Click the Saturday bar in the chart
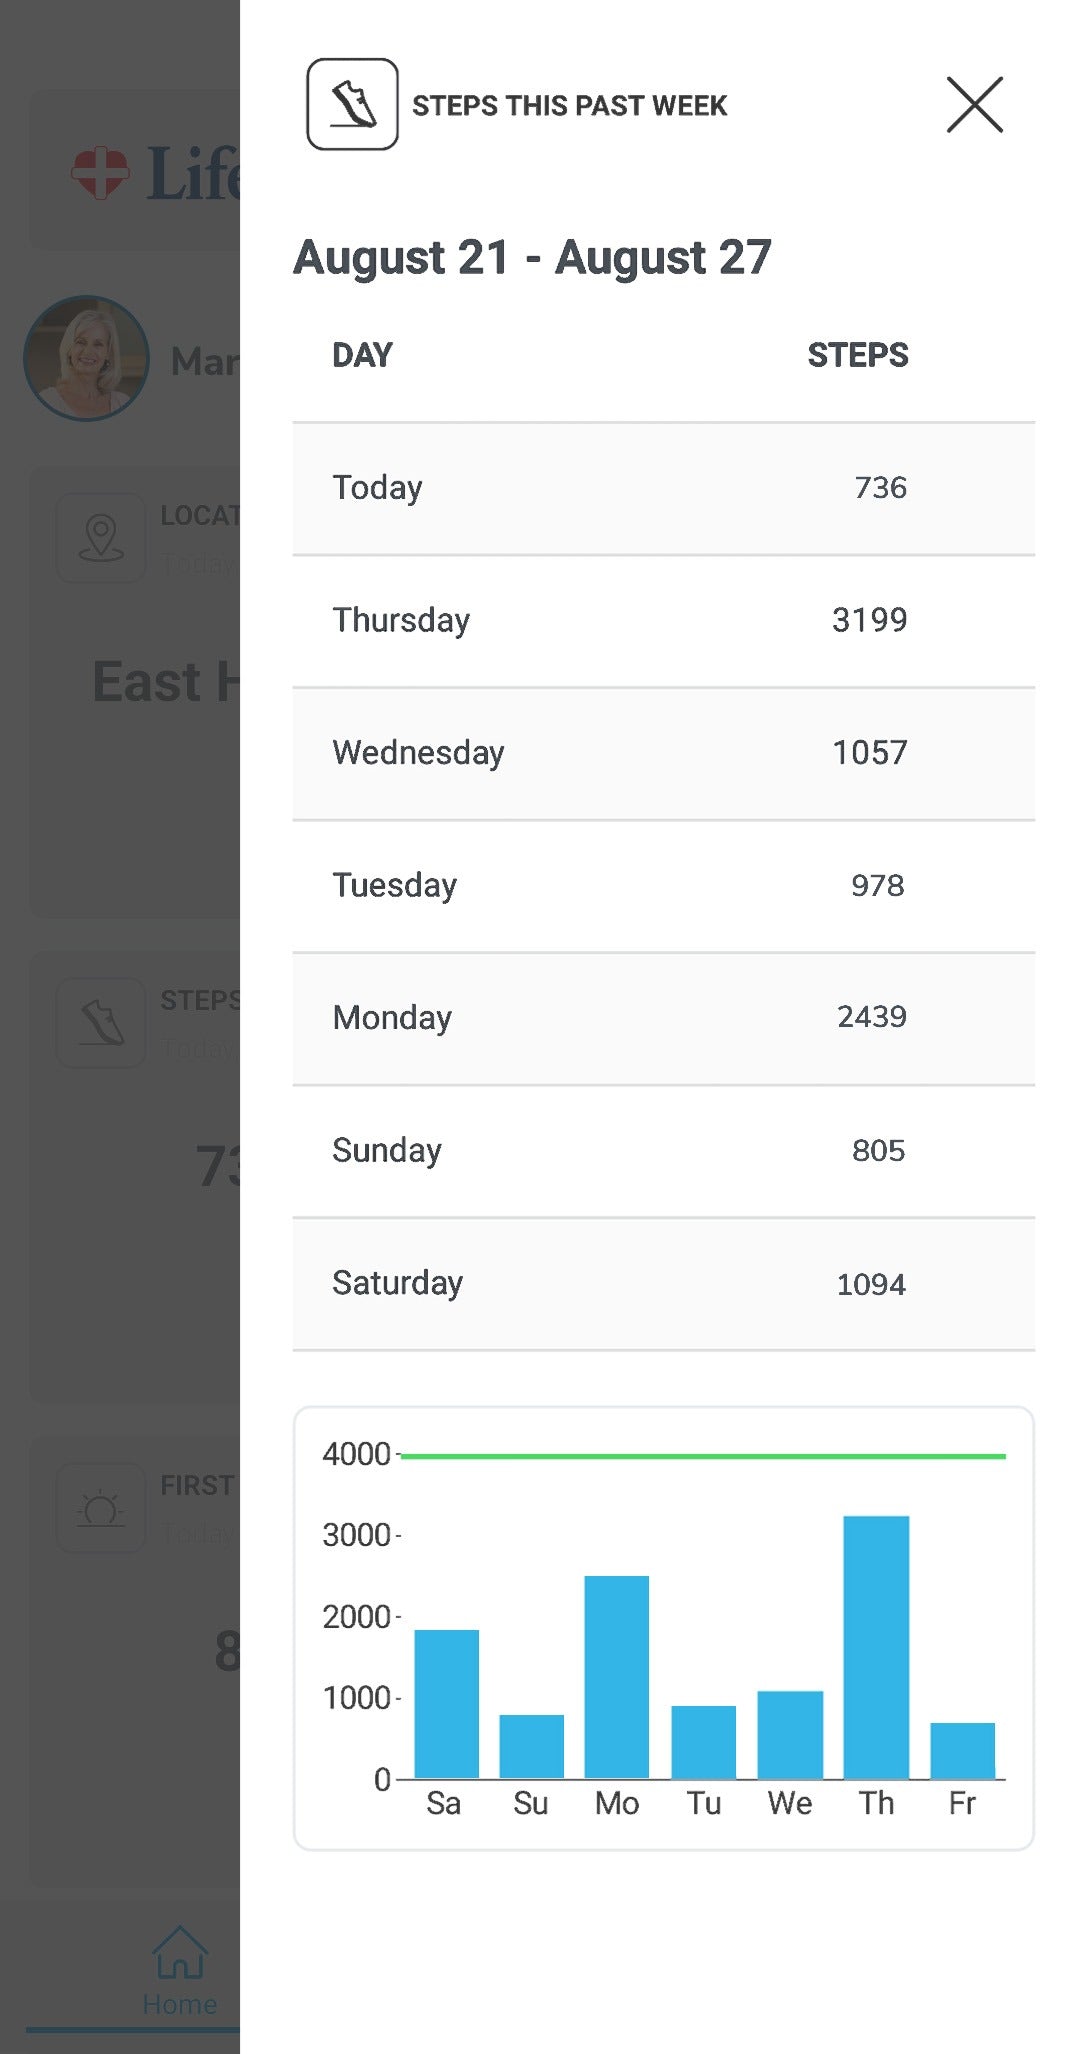The image size is (1080, 2054). point(446,1705)
